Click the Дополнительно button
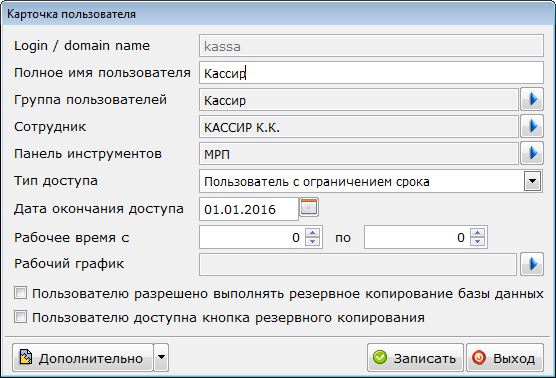Screen dimensions: 556x378 [83, 357]
